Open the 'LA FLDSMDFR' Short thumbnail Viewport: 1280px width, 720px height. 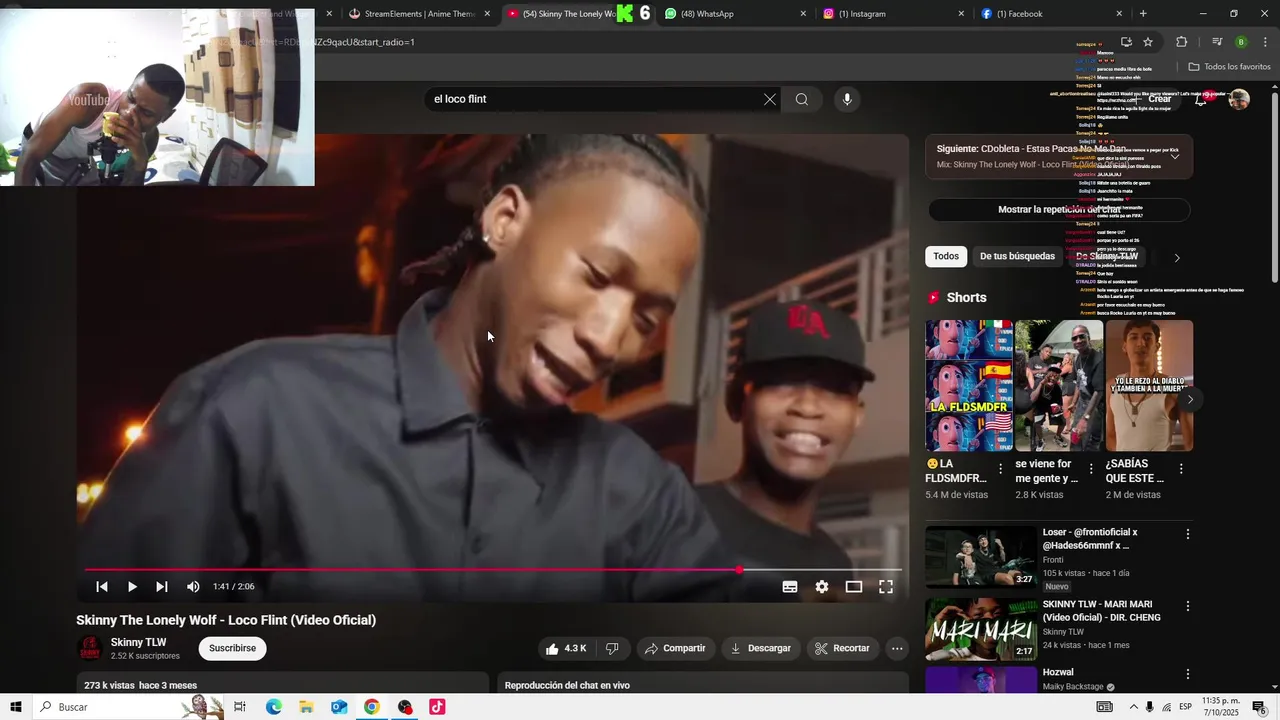(969, 386)
